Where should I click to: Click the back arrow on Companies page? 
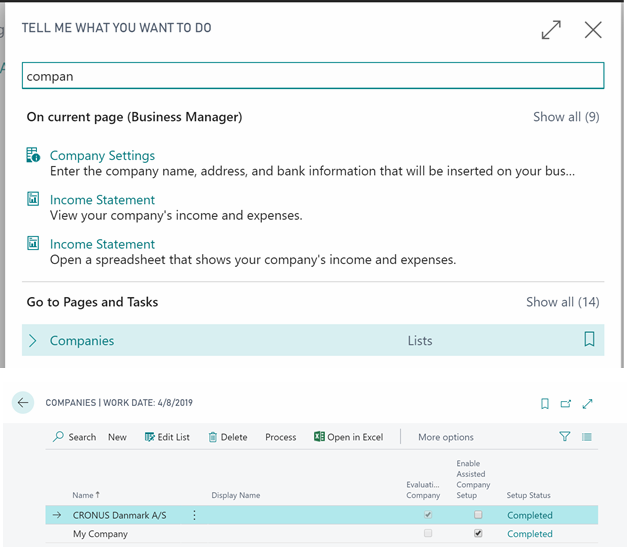(x=23, y=403)
